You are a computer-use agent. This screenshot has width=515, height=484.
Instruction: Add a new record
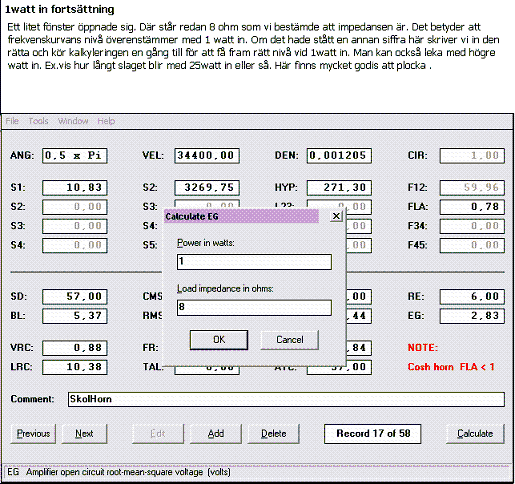pyautogui.click(x=216, y=434)
